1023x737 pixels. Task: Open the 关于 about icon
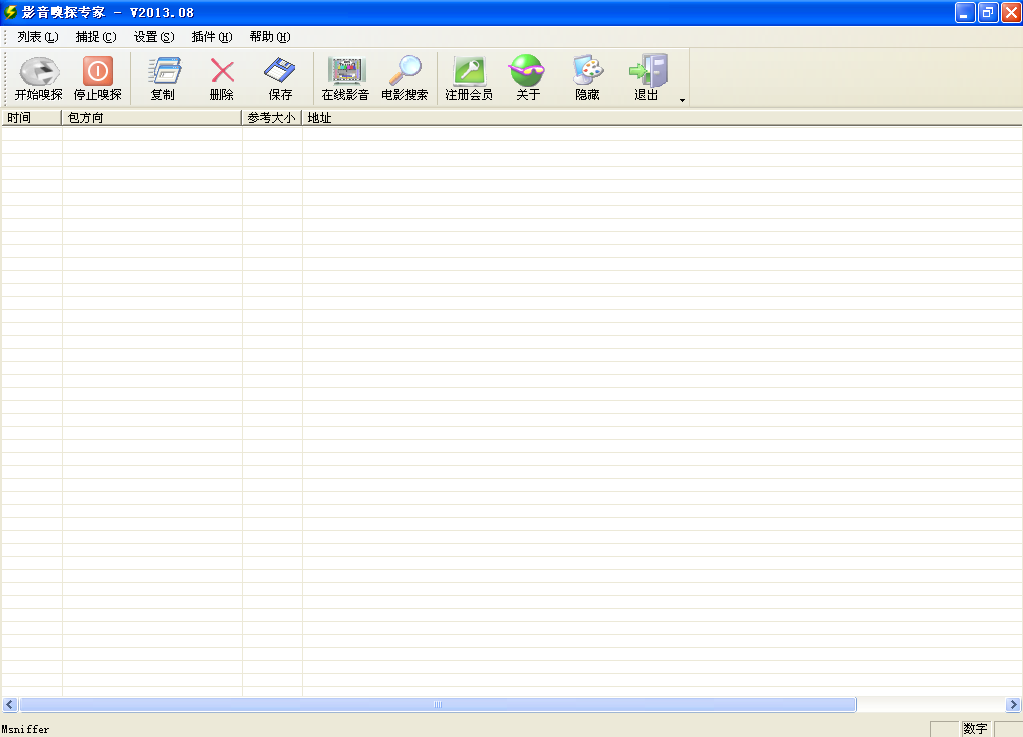pyautogui.click(x=527, y=70)
